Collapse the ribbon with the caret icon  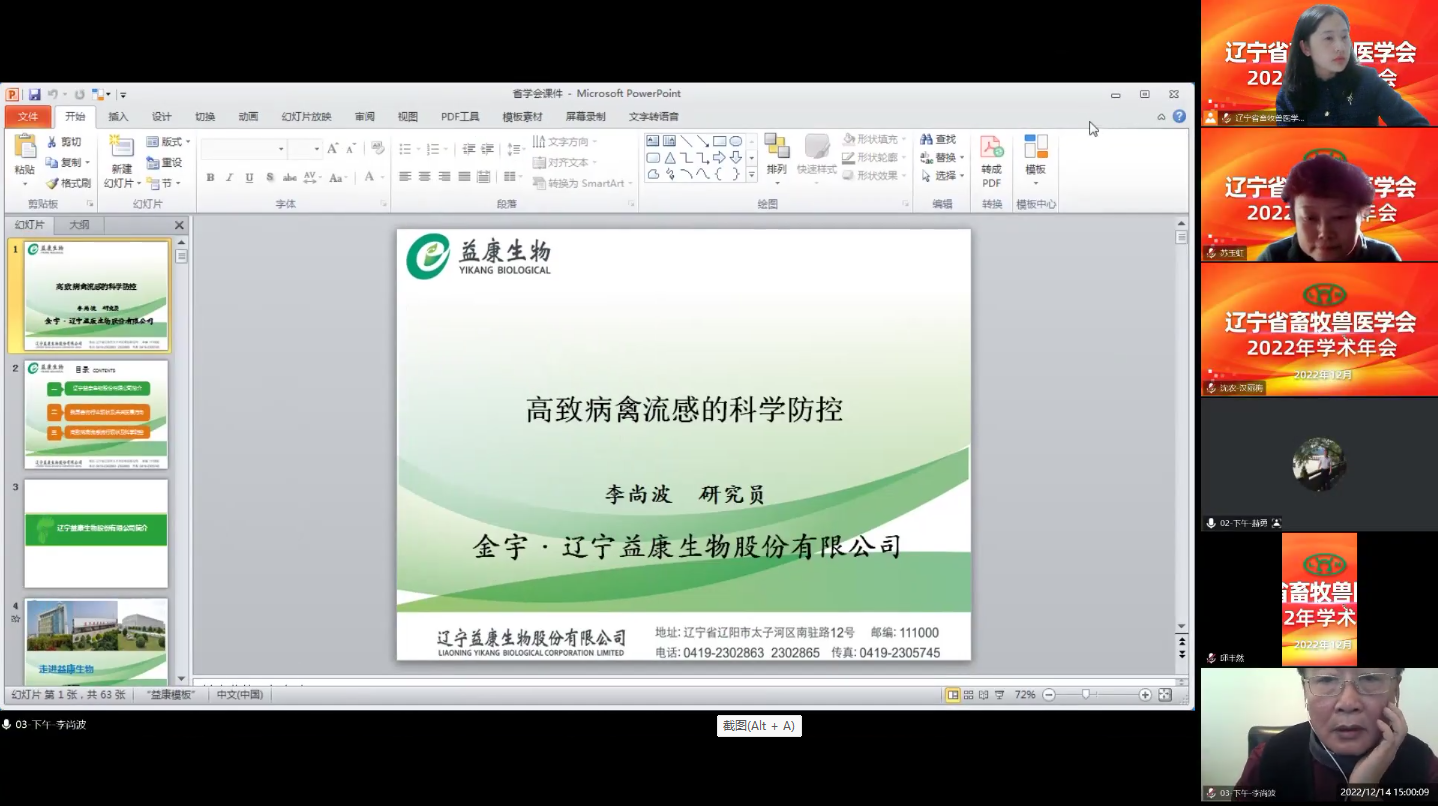pos(1161,117)
